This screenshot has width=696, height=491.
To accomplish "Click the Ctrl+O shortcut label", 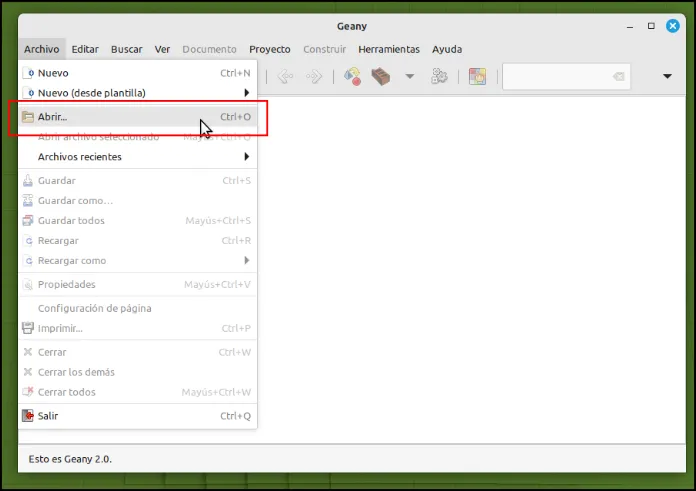I will pos(236,117).
